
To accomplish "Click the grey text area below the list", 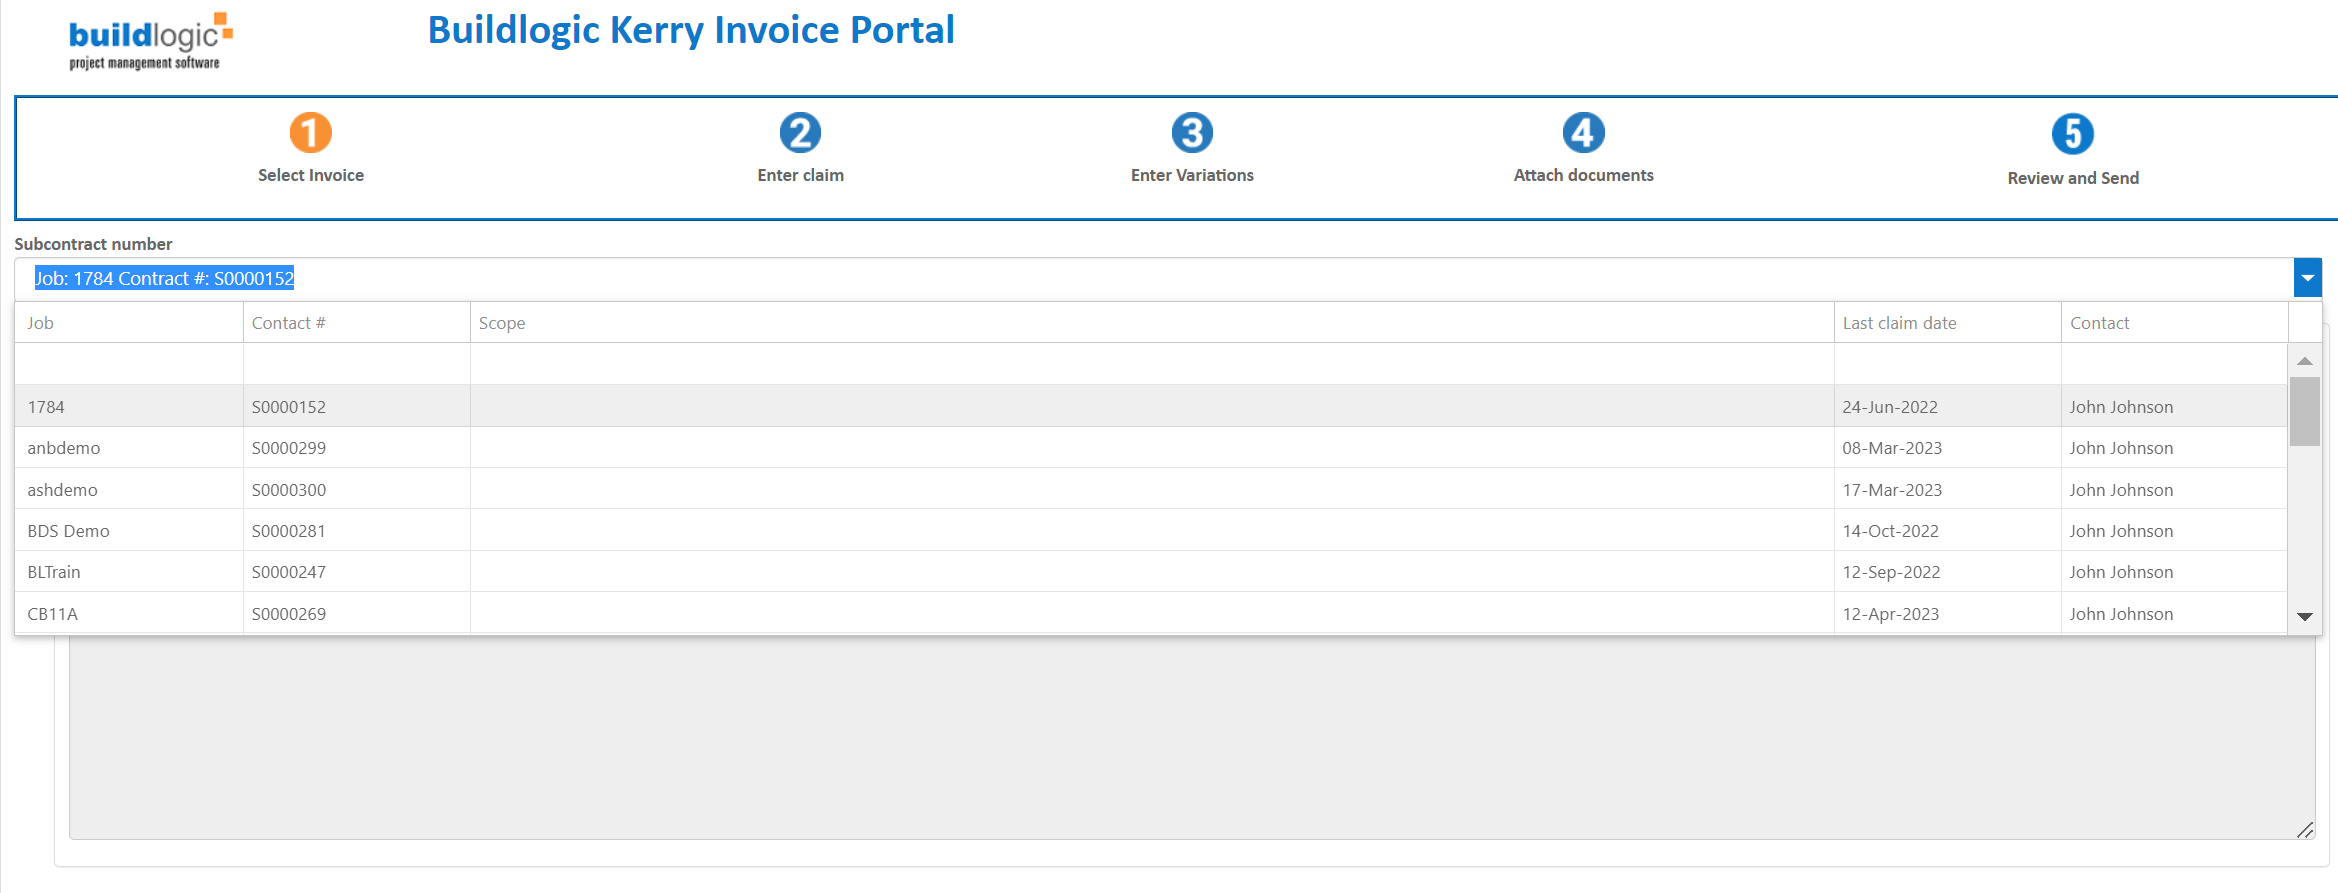I will pos(1192,738).
